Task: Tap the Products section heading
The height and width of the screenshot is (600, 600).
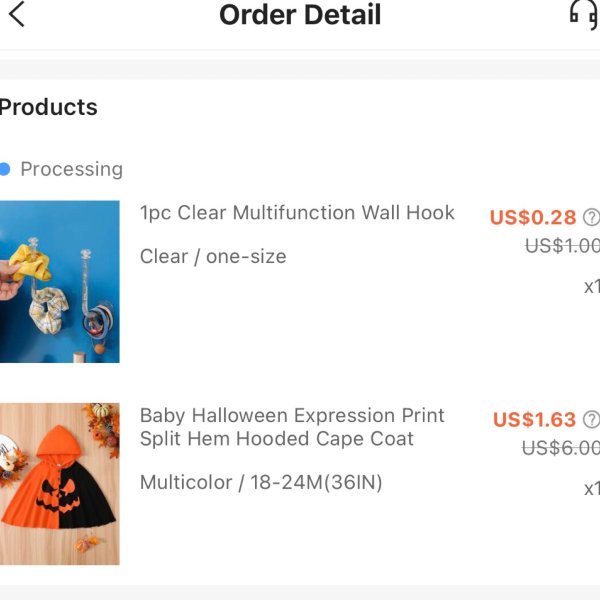Action: 49,107
